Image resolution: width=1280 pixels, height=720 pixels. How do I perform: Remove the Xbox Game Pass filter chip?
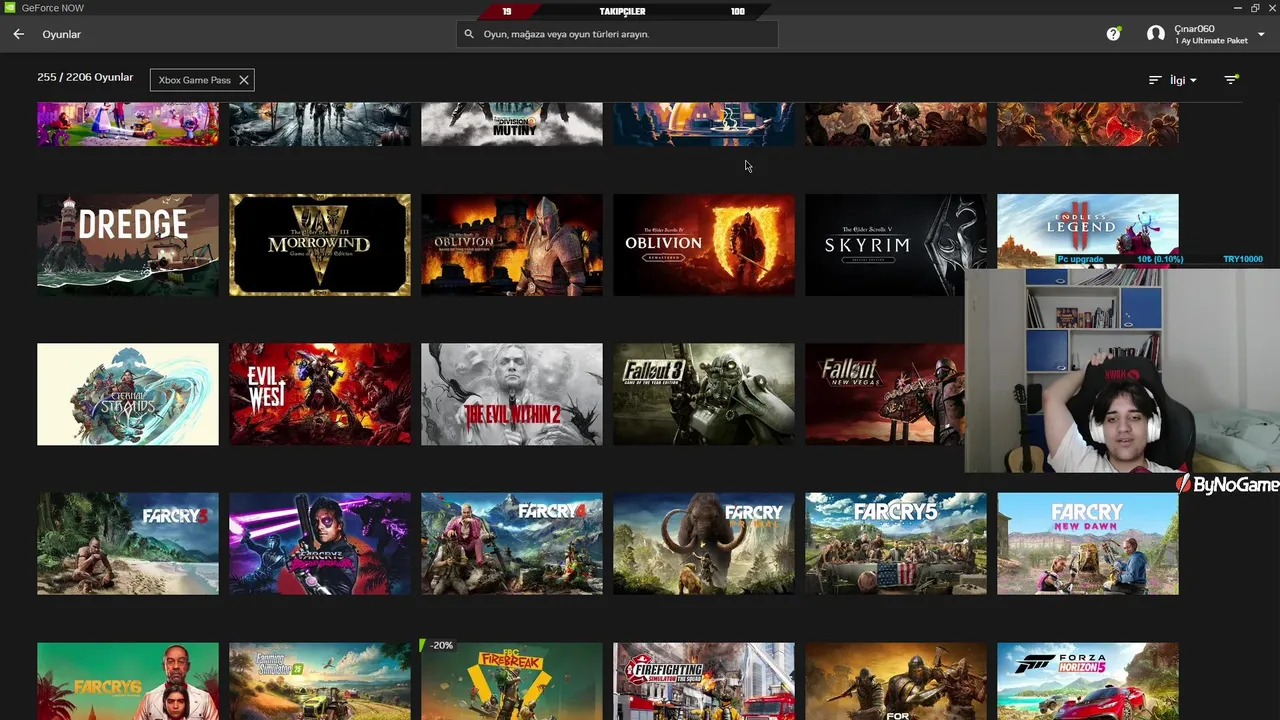click(x=244, y=80)
